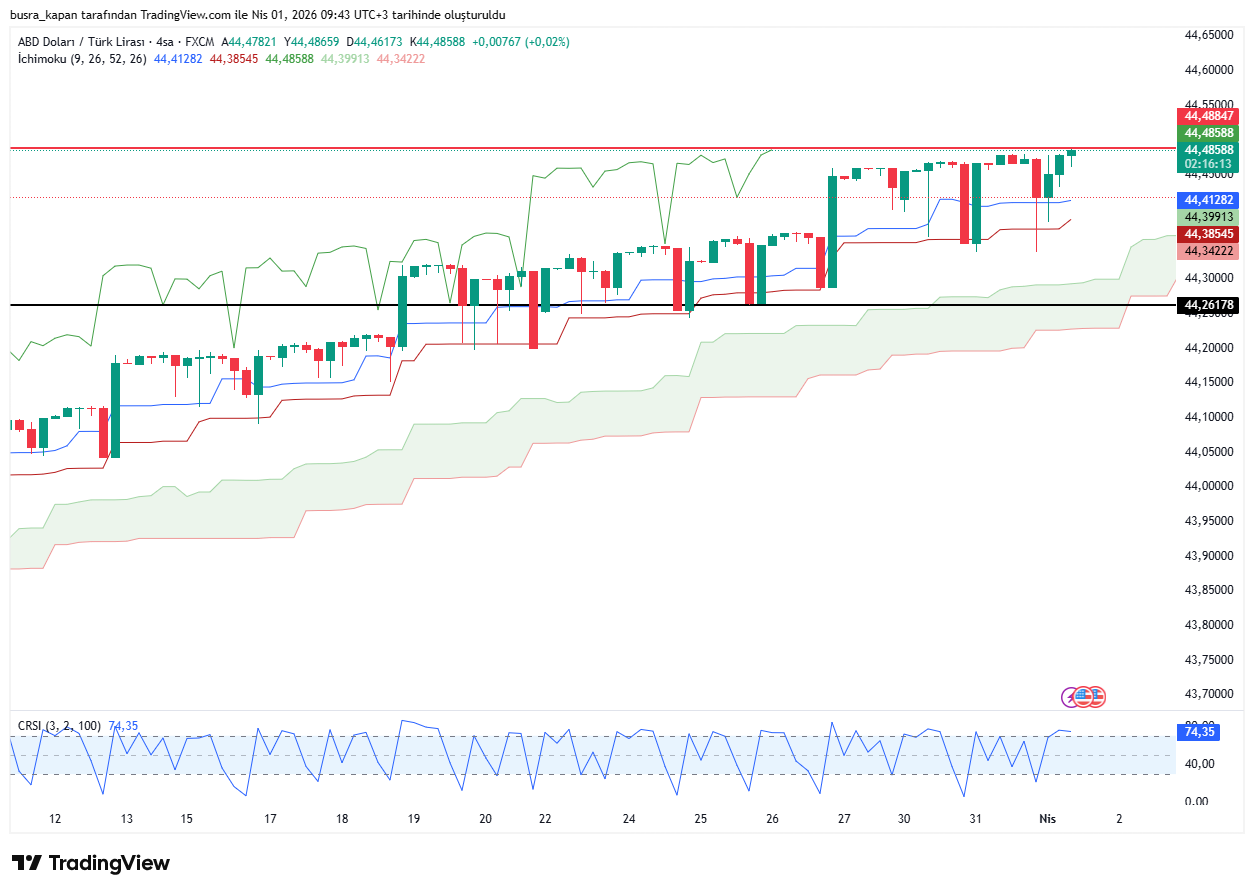
Task: Click the dark red 44,38545 axis label
Action: click(x=1208, y=234)
